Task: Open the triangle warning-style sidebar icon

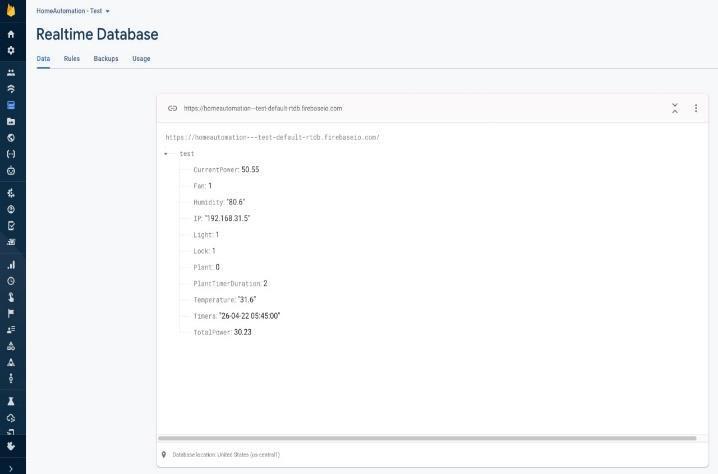Action: [11, 362]
